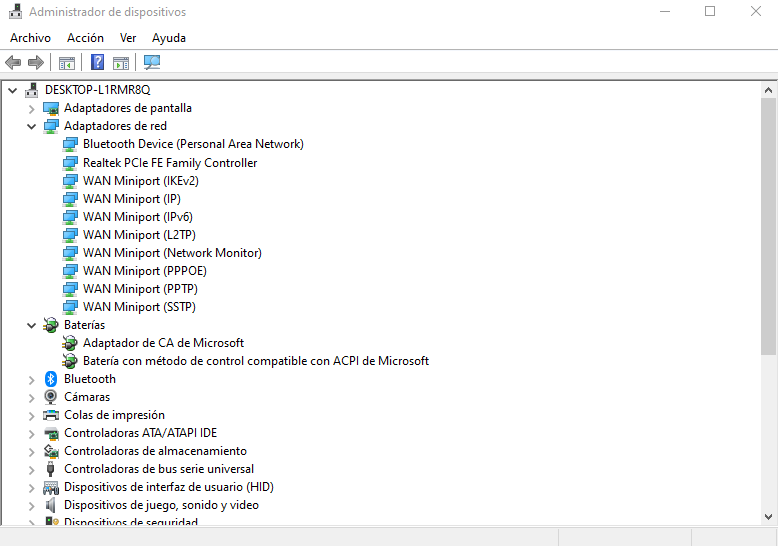The height and width of the screenshot is (546, 778).
Task: Click the ACPI Batería device icon
Action: point(70,361)
